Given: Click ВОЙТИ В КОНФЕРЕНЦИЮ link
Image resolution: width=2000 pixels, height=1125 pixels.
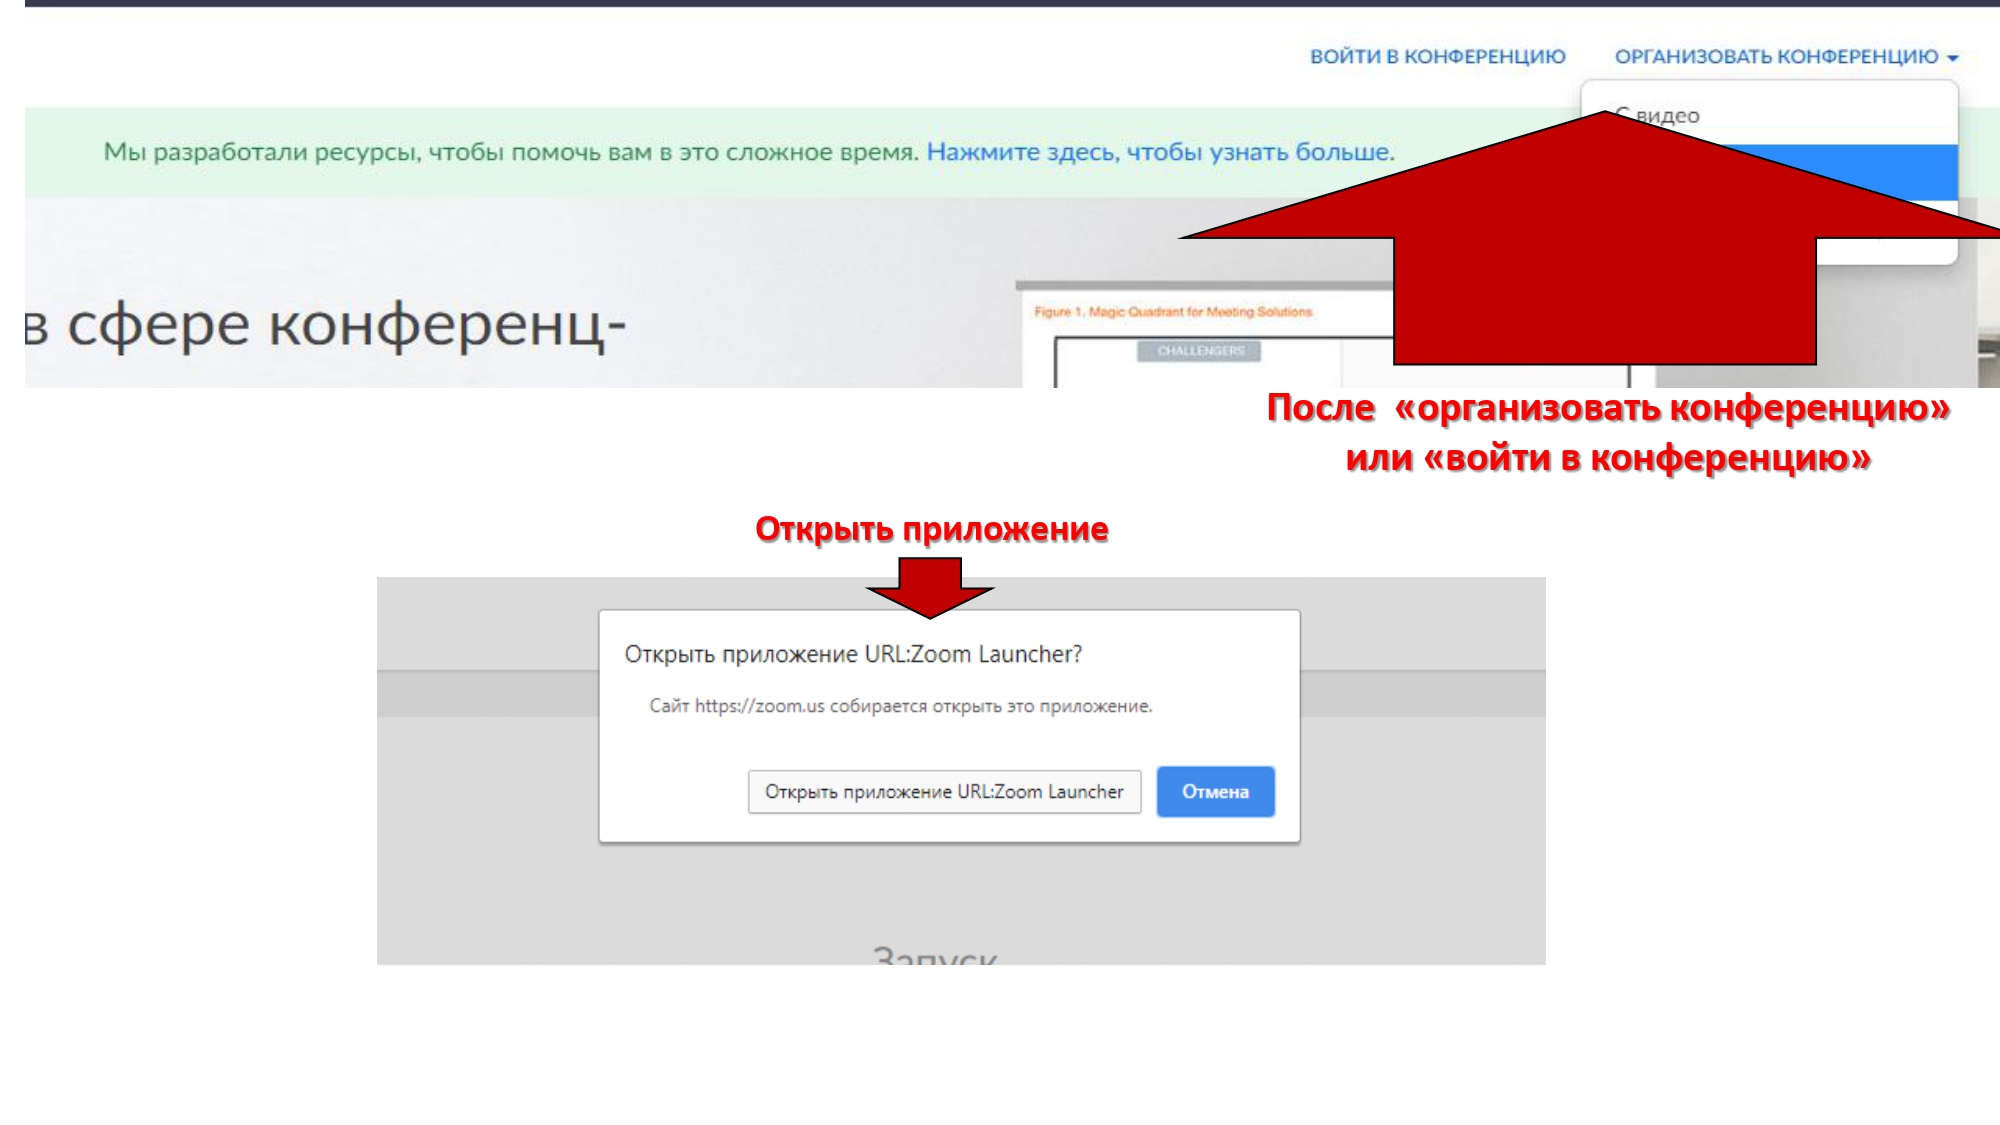Looking at the screenshot, I should pos(1437,57).
